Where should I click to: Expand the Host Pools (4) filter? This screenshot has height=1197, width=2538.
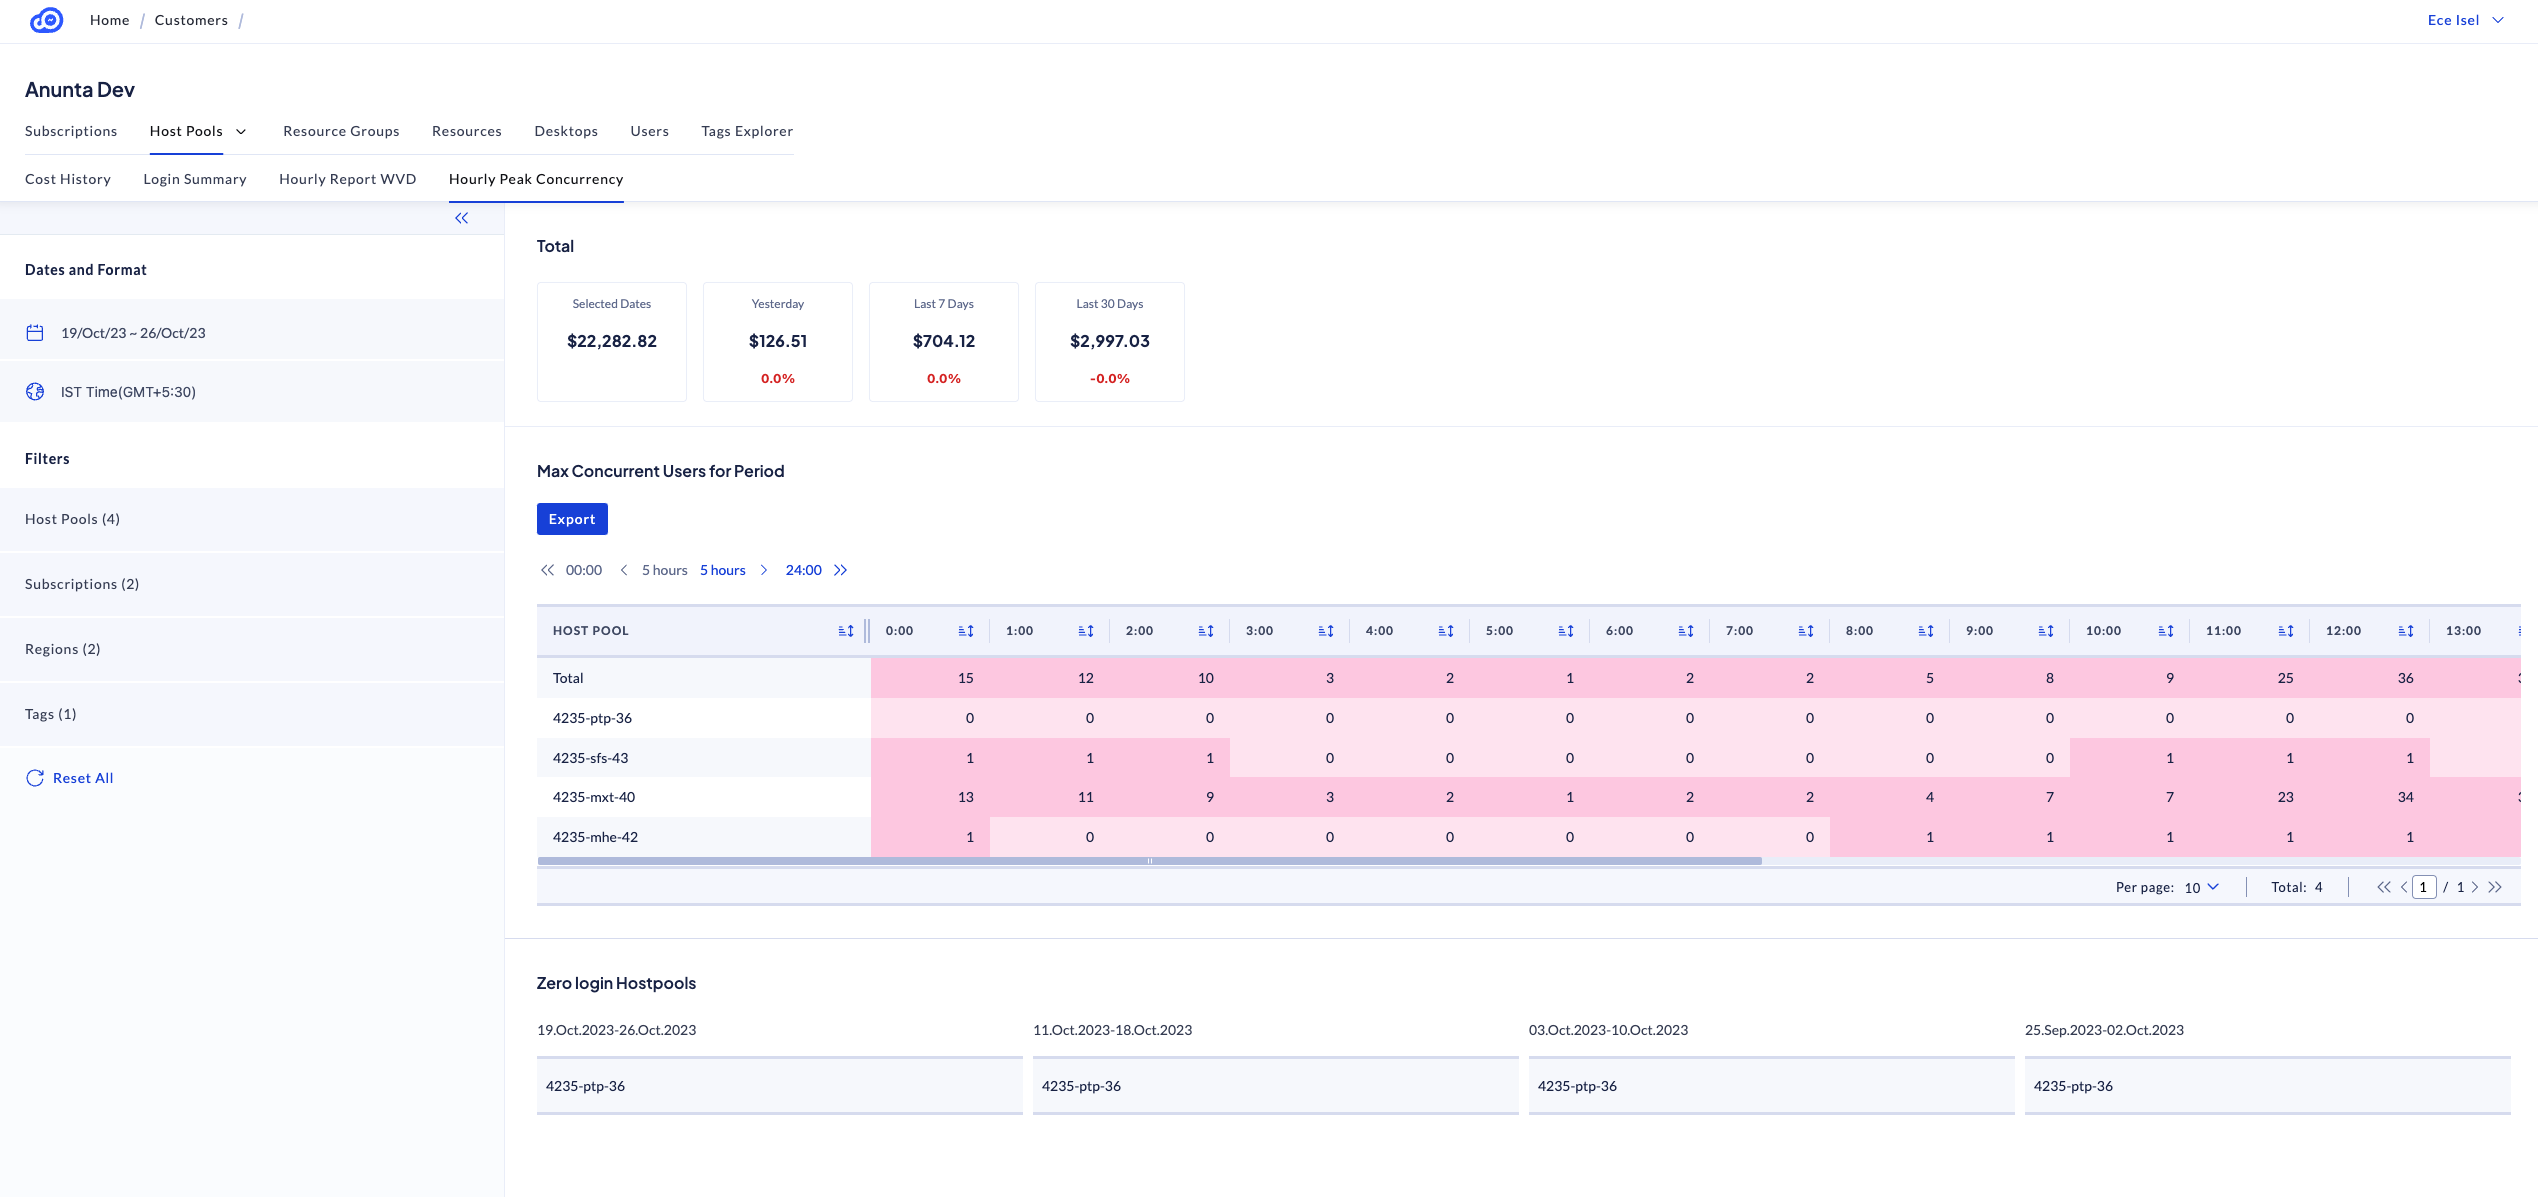tap(72, 519)
